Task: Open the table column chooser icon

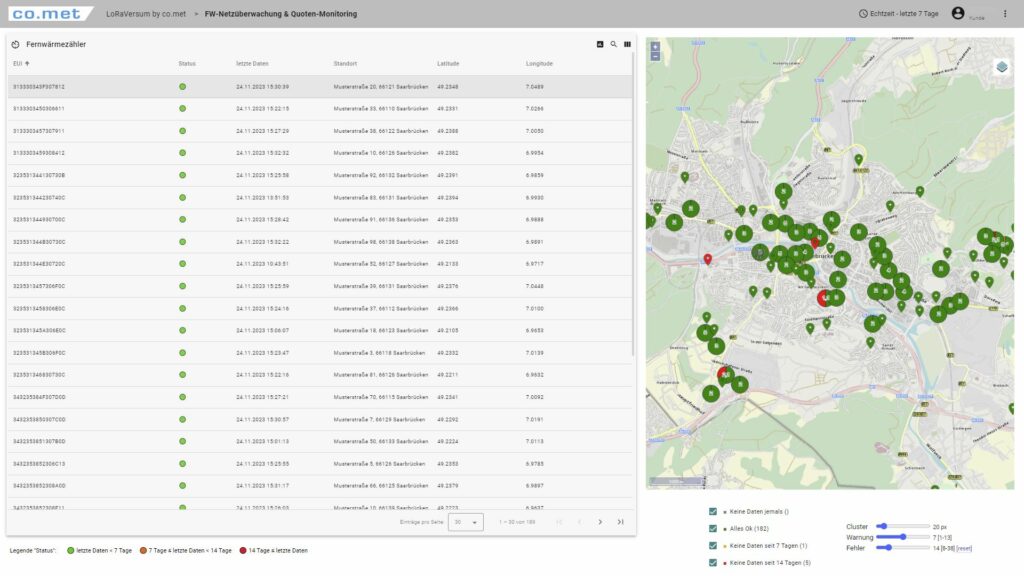Action: (628, 44)
